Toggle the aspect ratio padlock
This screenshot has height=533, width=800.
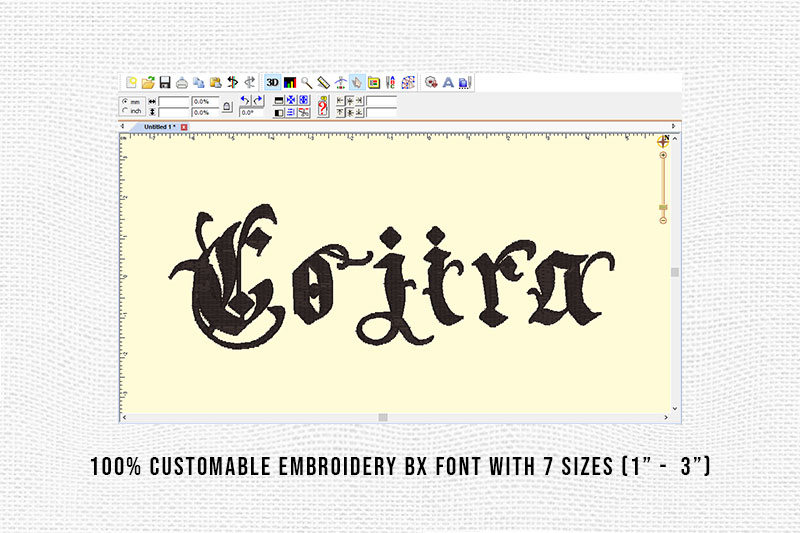[228, 106]
